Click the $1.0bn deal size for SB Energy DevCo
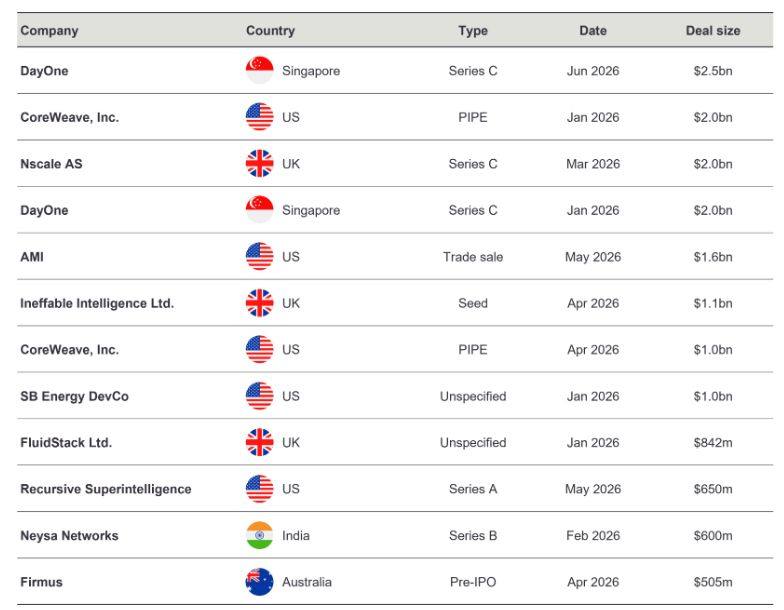Viewport: 784px width, 610px height. (x=712, y=396)
